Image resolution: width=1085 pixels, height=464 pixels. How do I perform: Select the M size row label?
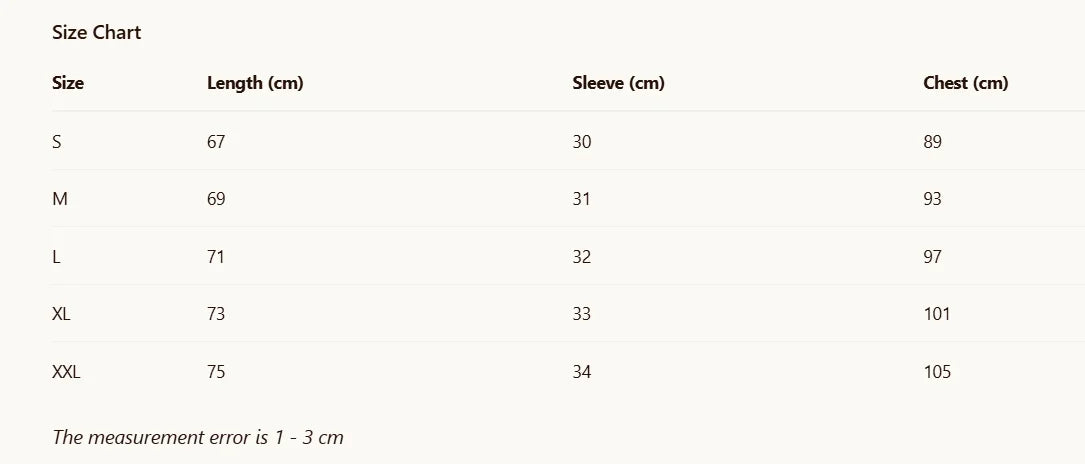click(60, 199)
